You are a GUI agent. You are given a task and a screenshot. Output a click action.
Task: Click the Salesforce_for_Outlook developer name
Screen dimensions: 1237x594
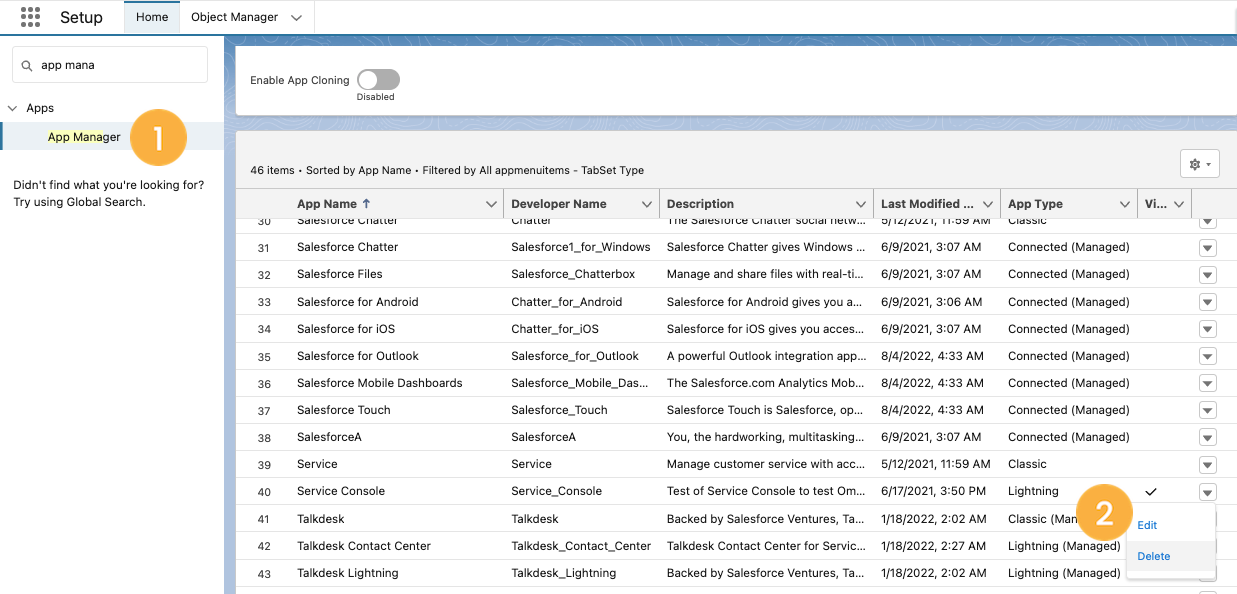[x=575, y=356]
